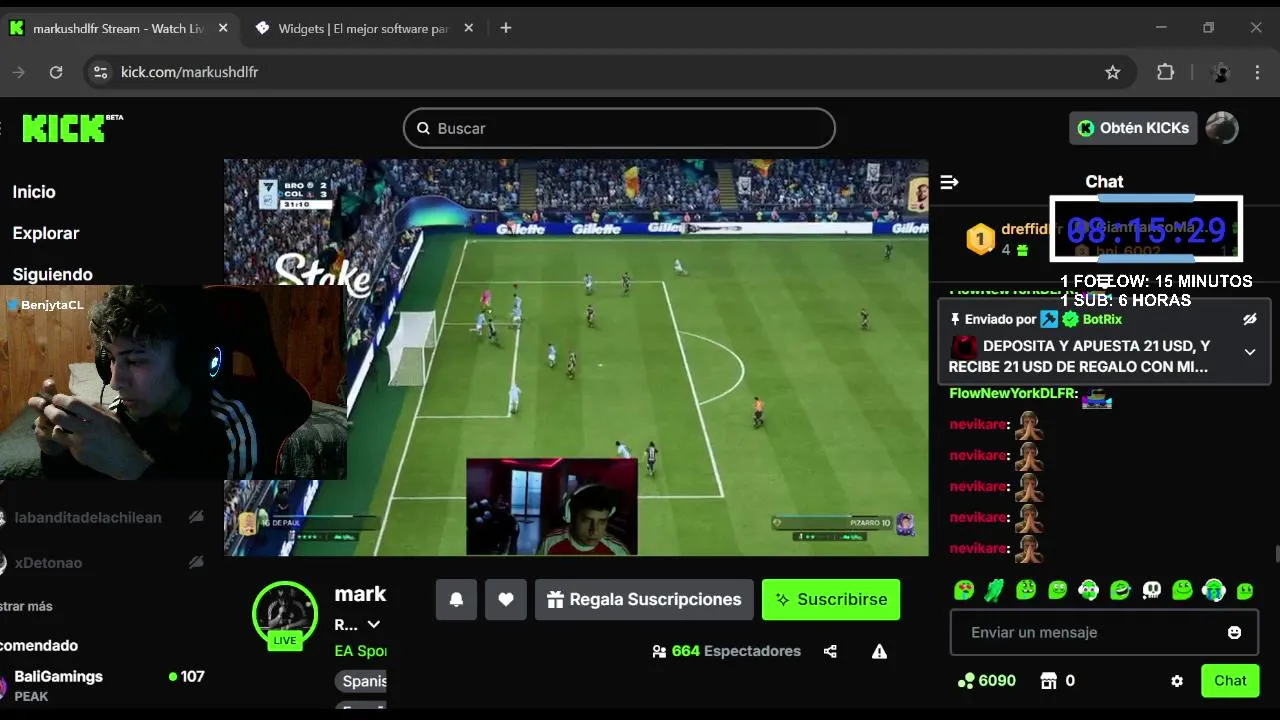The height and width of the screenshot is (720, 1280).
Task: Click the stream video player
Action: [576, 357]
